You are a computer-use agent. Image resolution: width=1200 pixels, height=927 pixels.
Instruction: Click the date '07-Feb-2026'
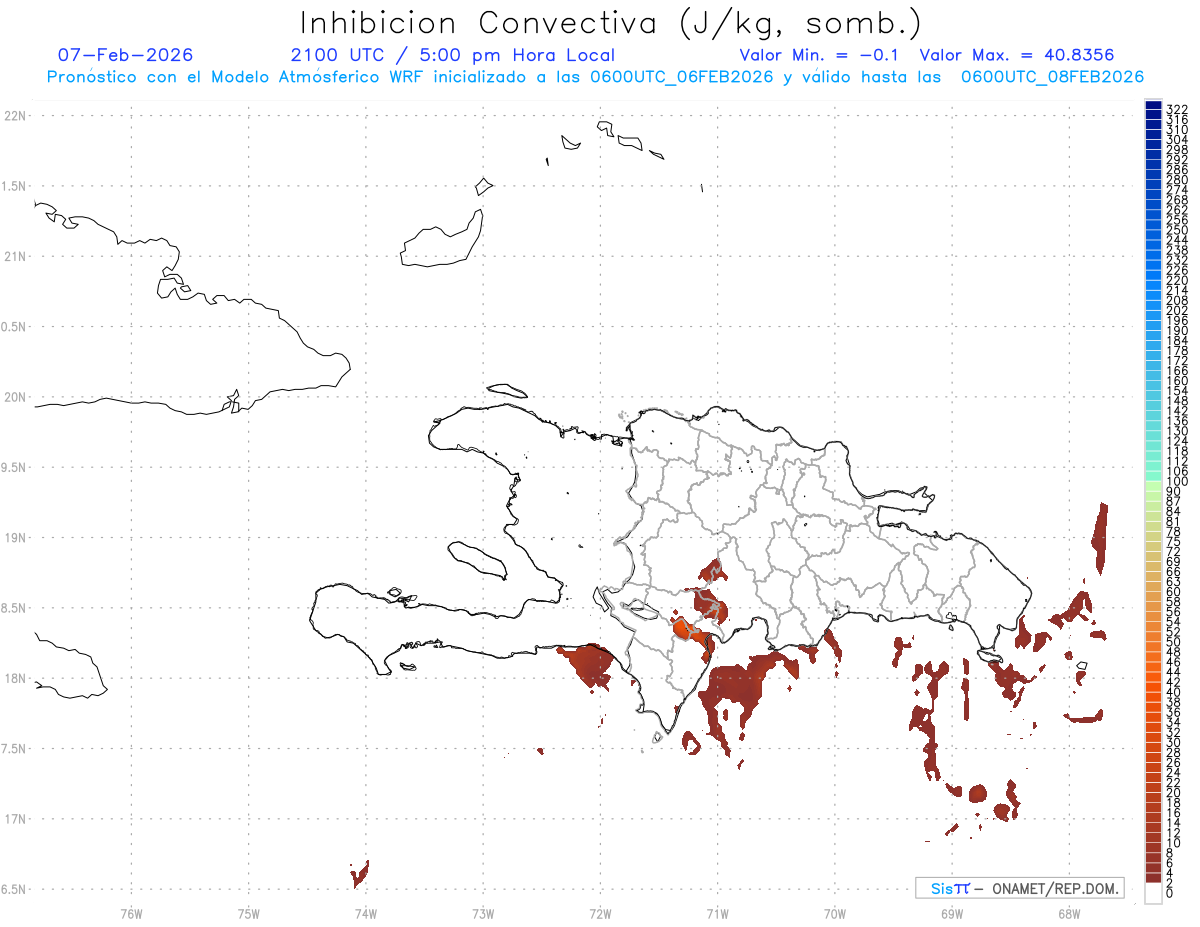126,55
